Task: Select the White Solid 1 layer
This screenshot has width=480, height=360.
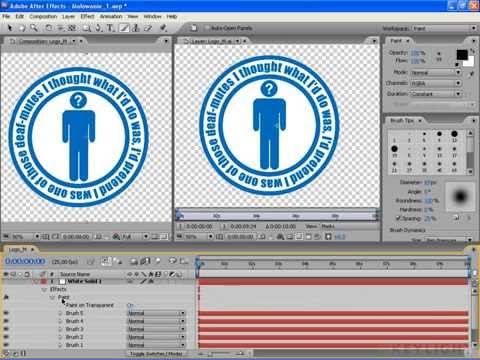Action: 84,282
